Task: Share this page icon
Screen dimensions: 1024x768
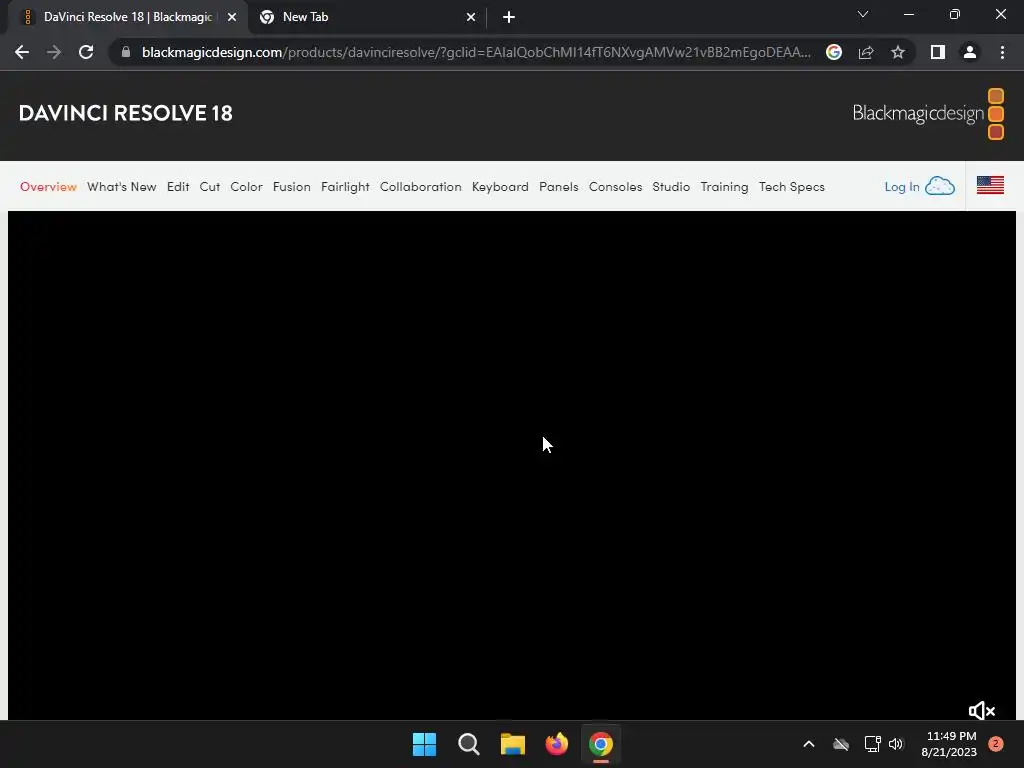Action: coord(866,52)
